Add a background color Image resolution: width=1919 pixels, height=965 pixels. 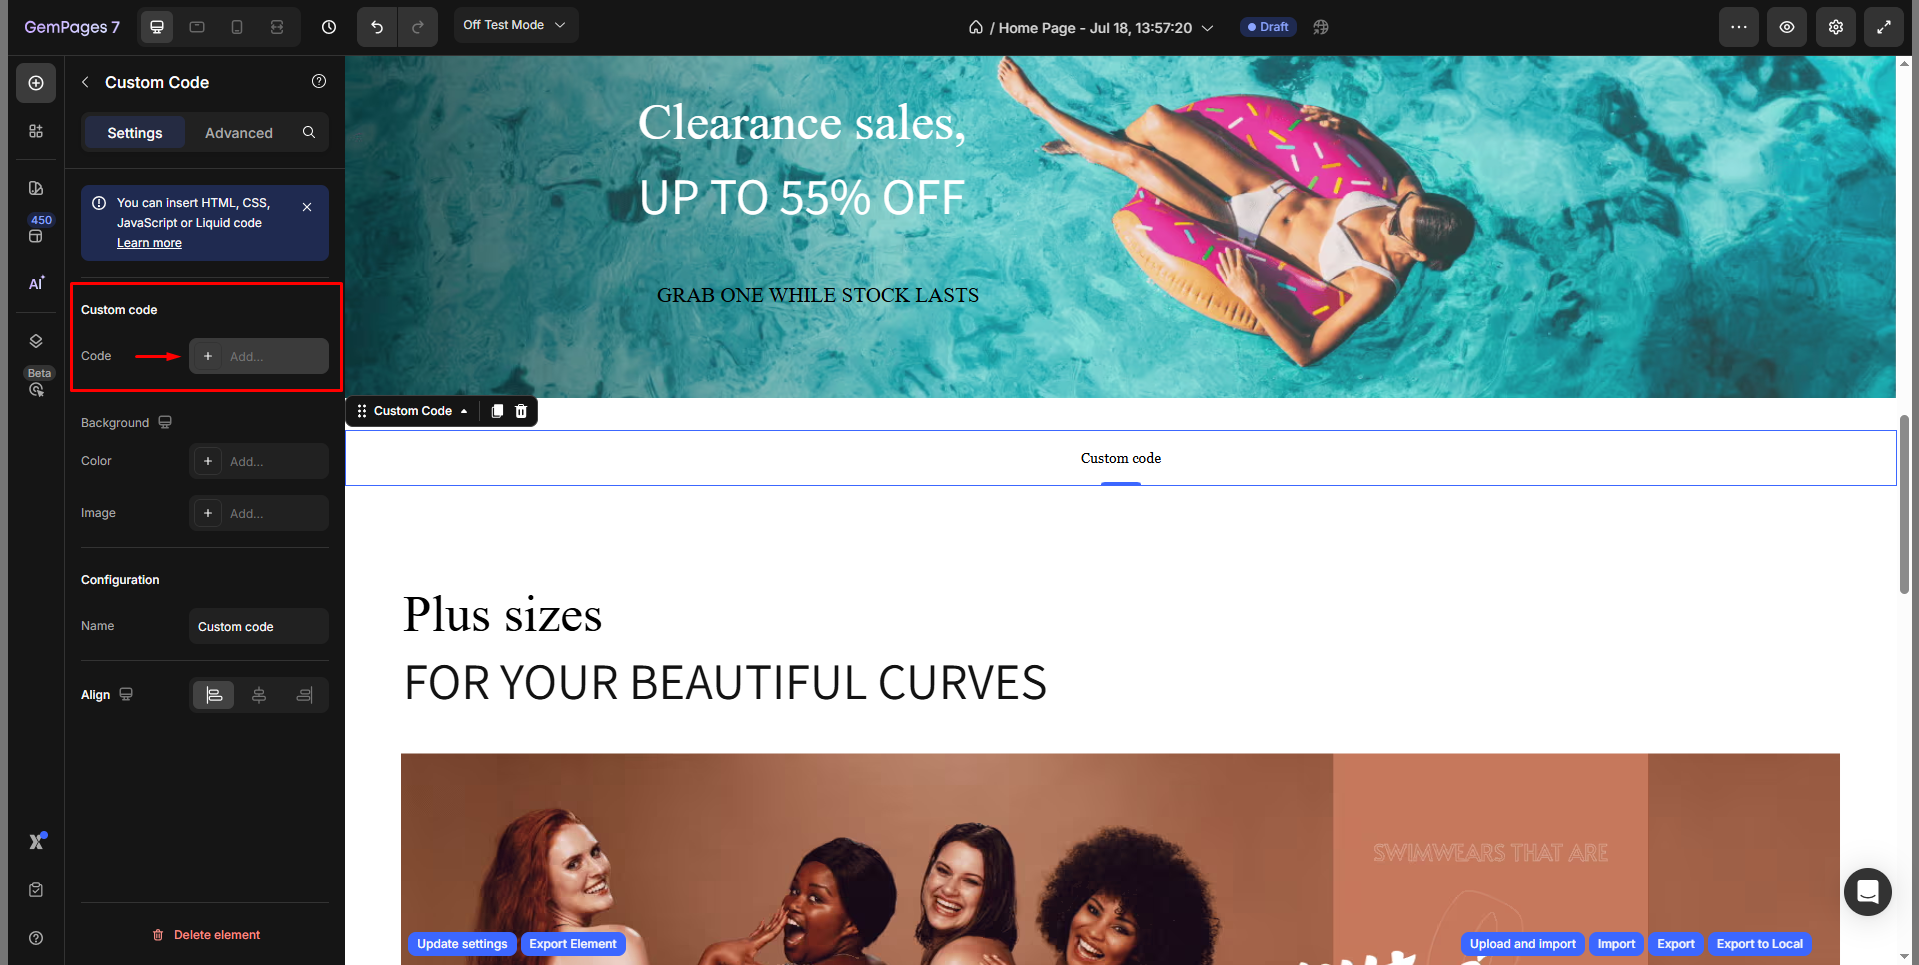pos(259,461)
